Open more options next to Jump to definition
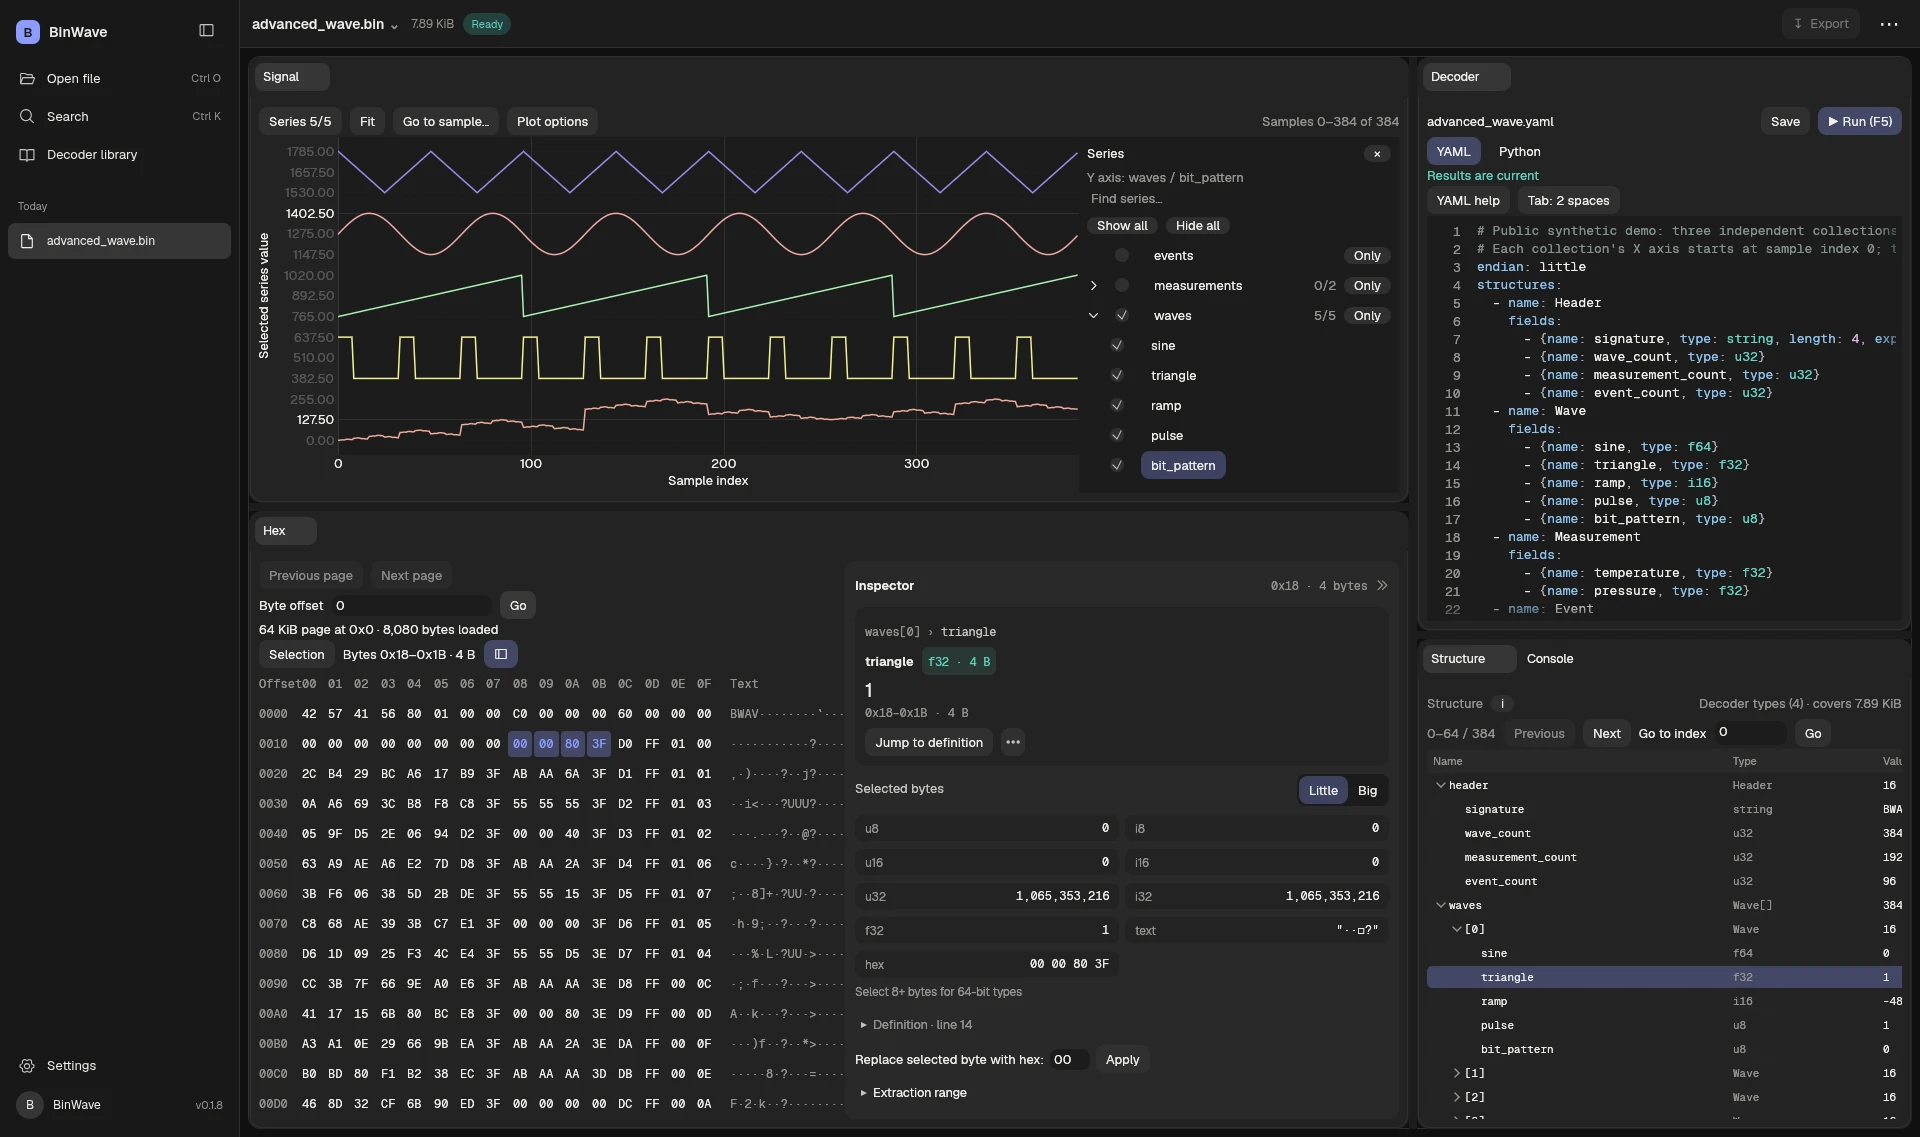 [1012, 743]
